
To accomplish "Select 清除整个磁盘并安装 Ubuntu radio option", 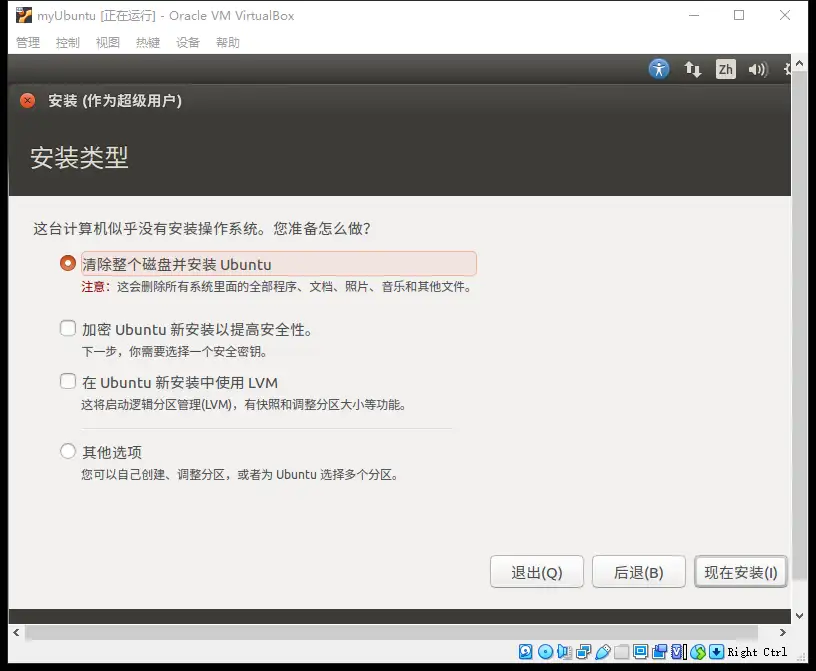I will [x=68, y=264].
